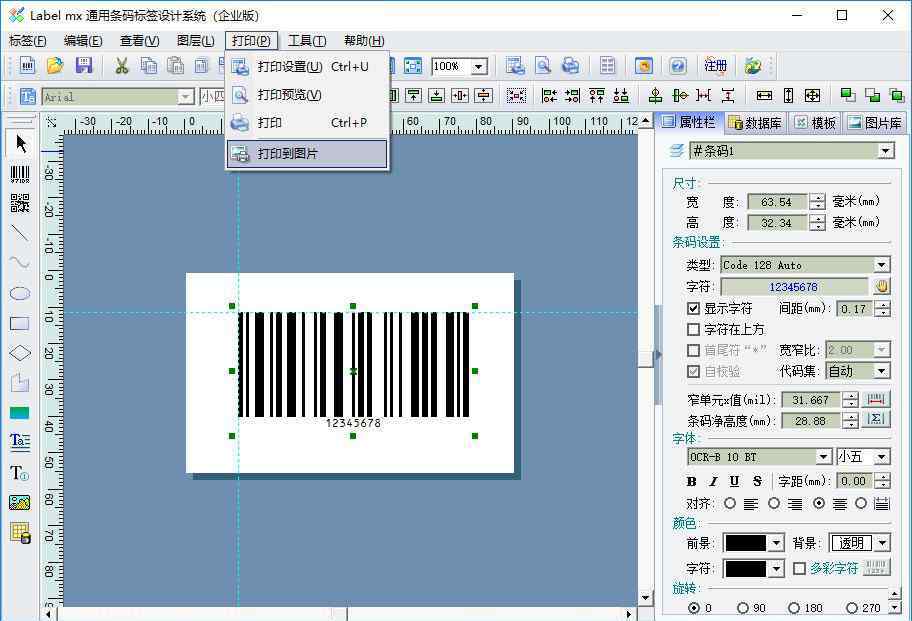Paste from the clipboard

coord(176,66)
